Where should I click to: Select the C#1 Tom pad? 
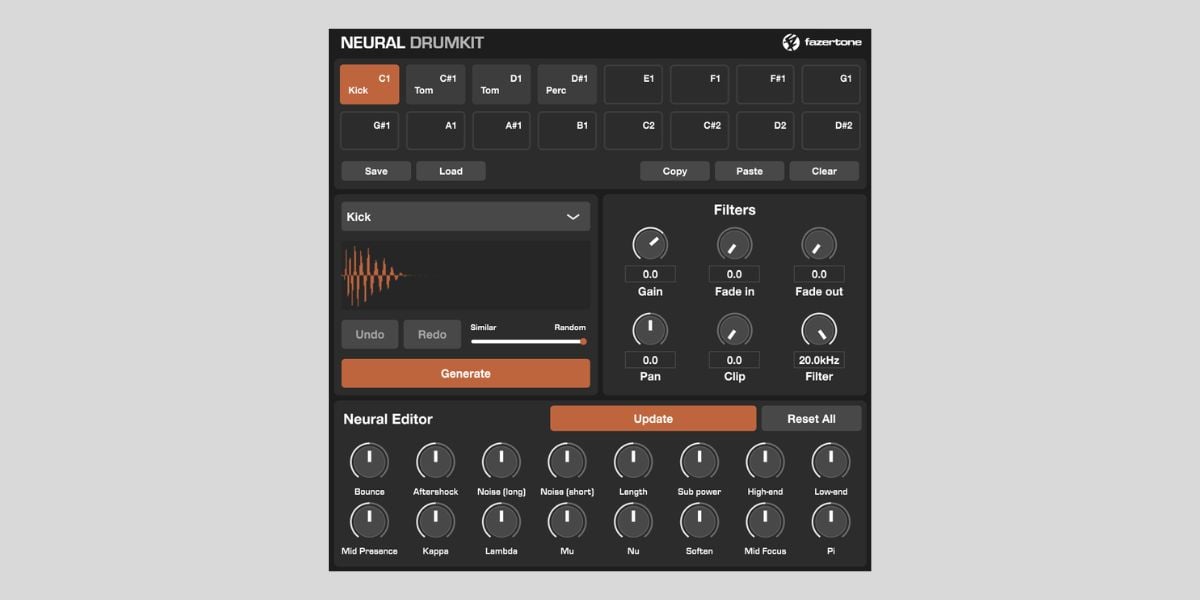436,85
